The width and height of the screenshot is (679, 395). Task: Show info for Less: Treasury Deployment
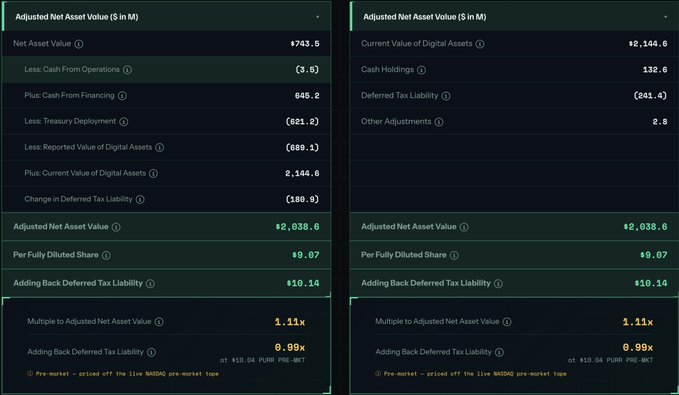pyautogui.click(x=124, y=122)
